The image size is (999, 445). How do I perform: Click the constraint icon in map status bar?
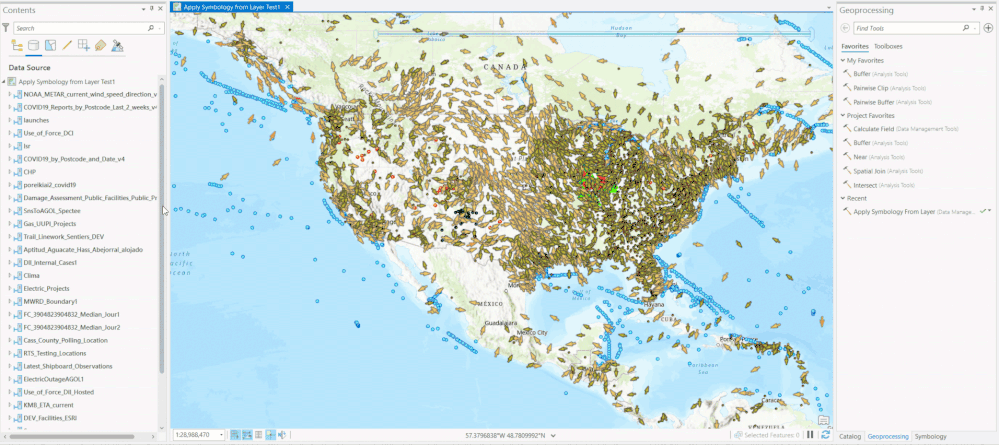pos(270,435)
